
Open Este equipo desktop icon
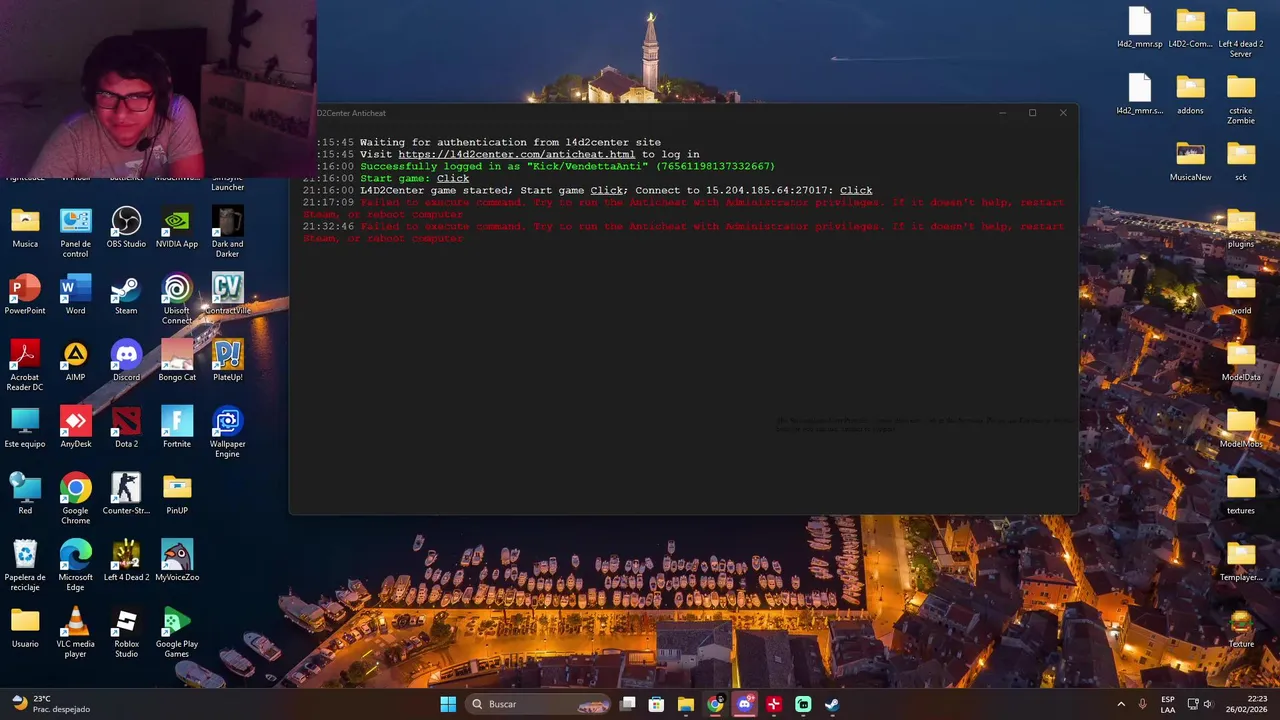coord(25,427)
